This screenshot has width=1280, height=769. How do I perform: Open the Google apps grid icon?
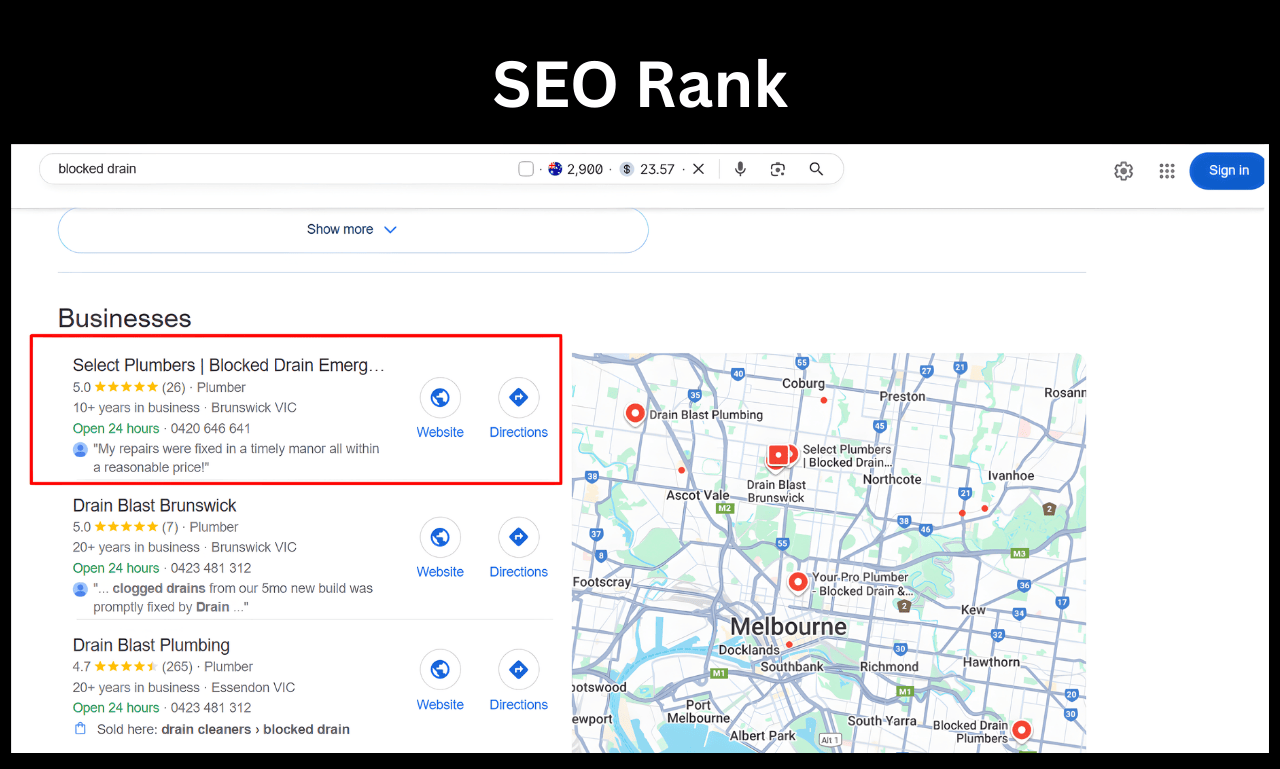(x=1166, y=171)
